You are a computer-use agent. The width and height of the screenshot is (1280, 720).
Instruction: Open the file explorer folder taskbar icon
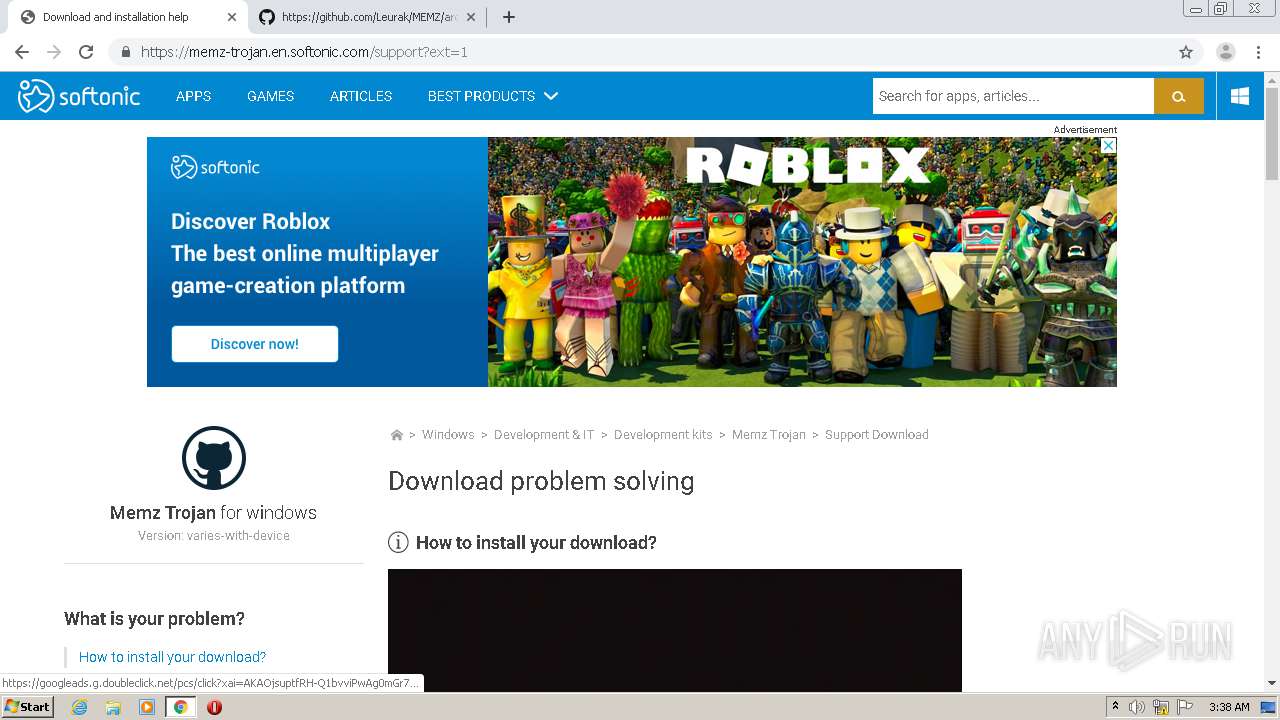coord(113,707)
